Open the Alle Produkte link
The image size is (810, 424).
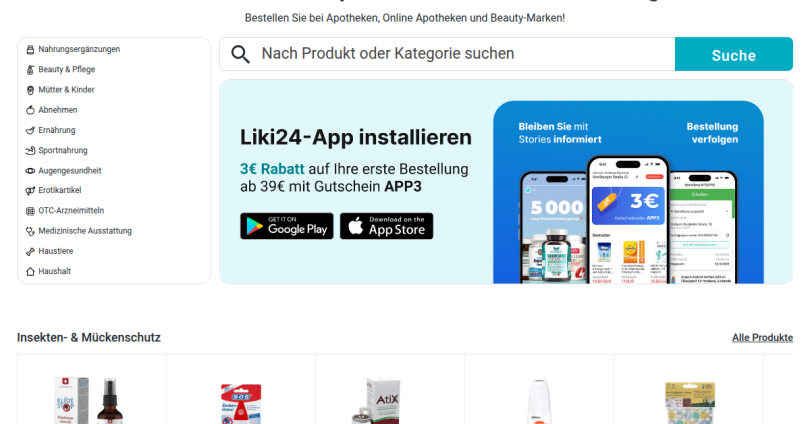pyautogui.click(x=762, y=338)
